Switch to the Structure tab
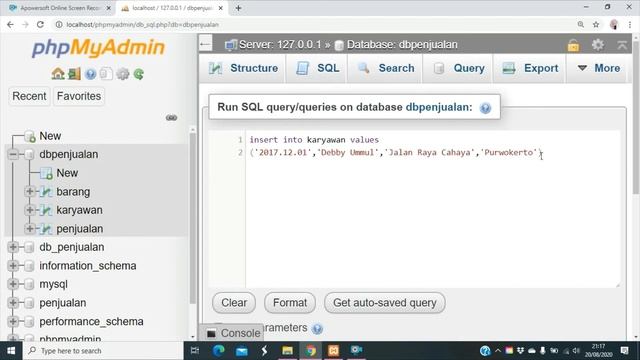This screenshot has height=360, width=640. (x=243, y=68)
